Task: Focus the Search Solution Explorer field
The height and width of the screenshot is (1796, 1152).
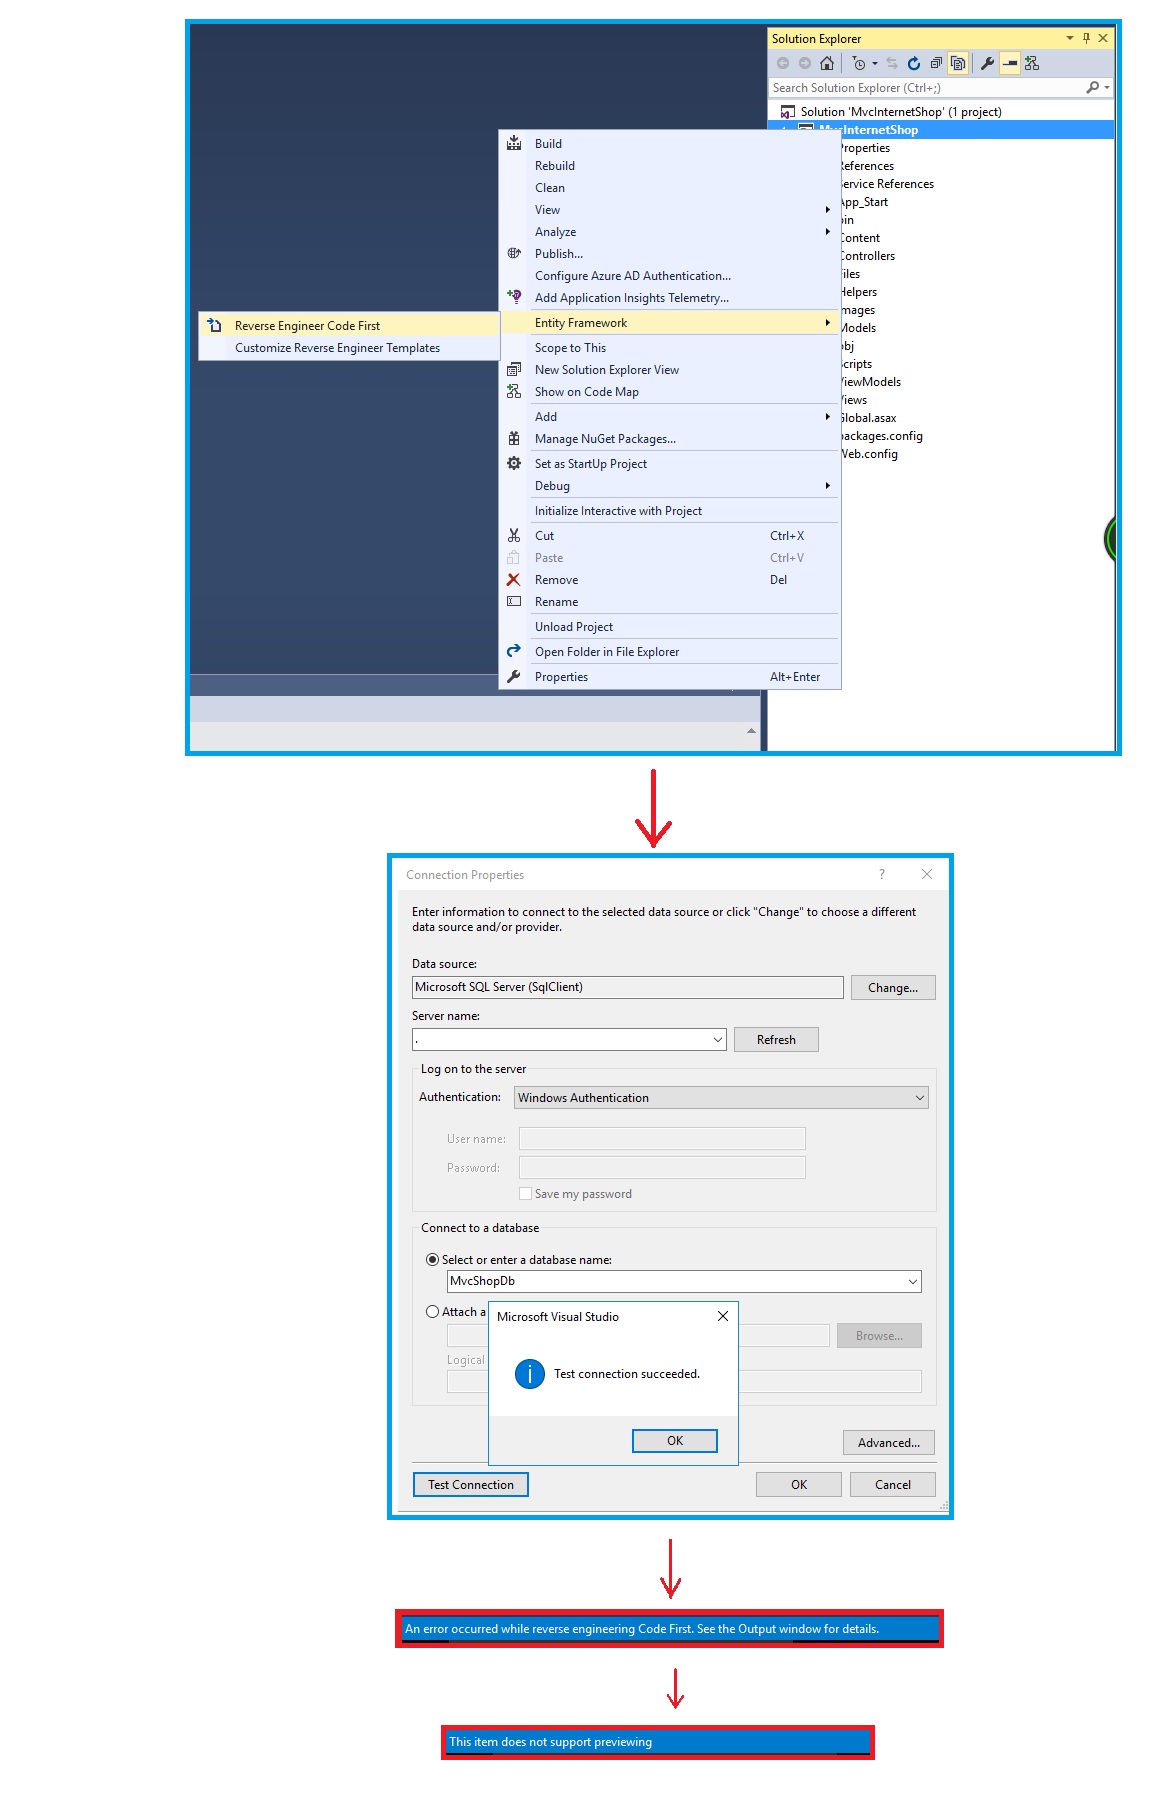Action: pos(927,88)
